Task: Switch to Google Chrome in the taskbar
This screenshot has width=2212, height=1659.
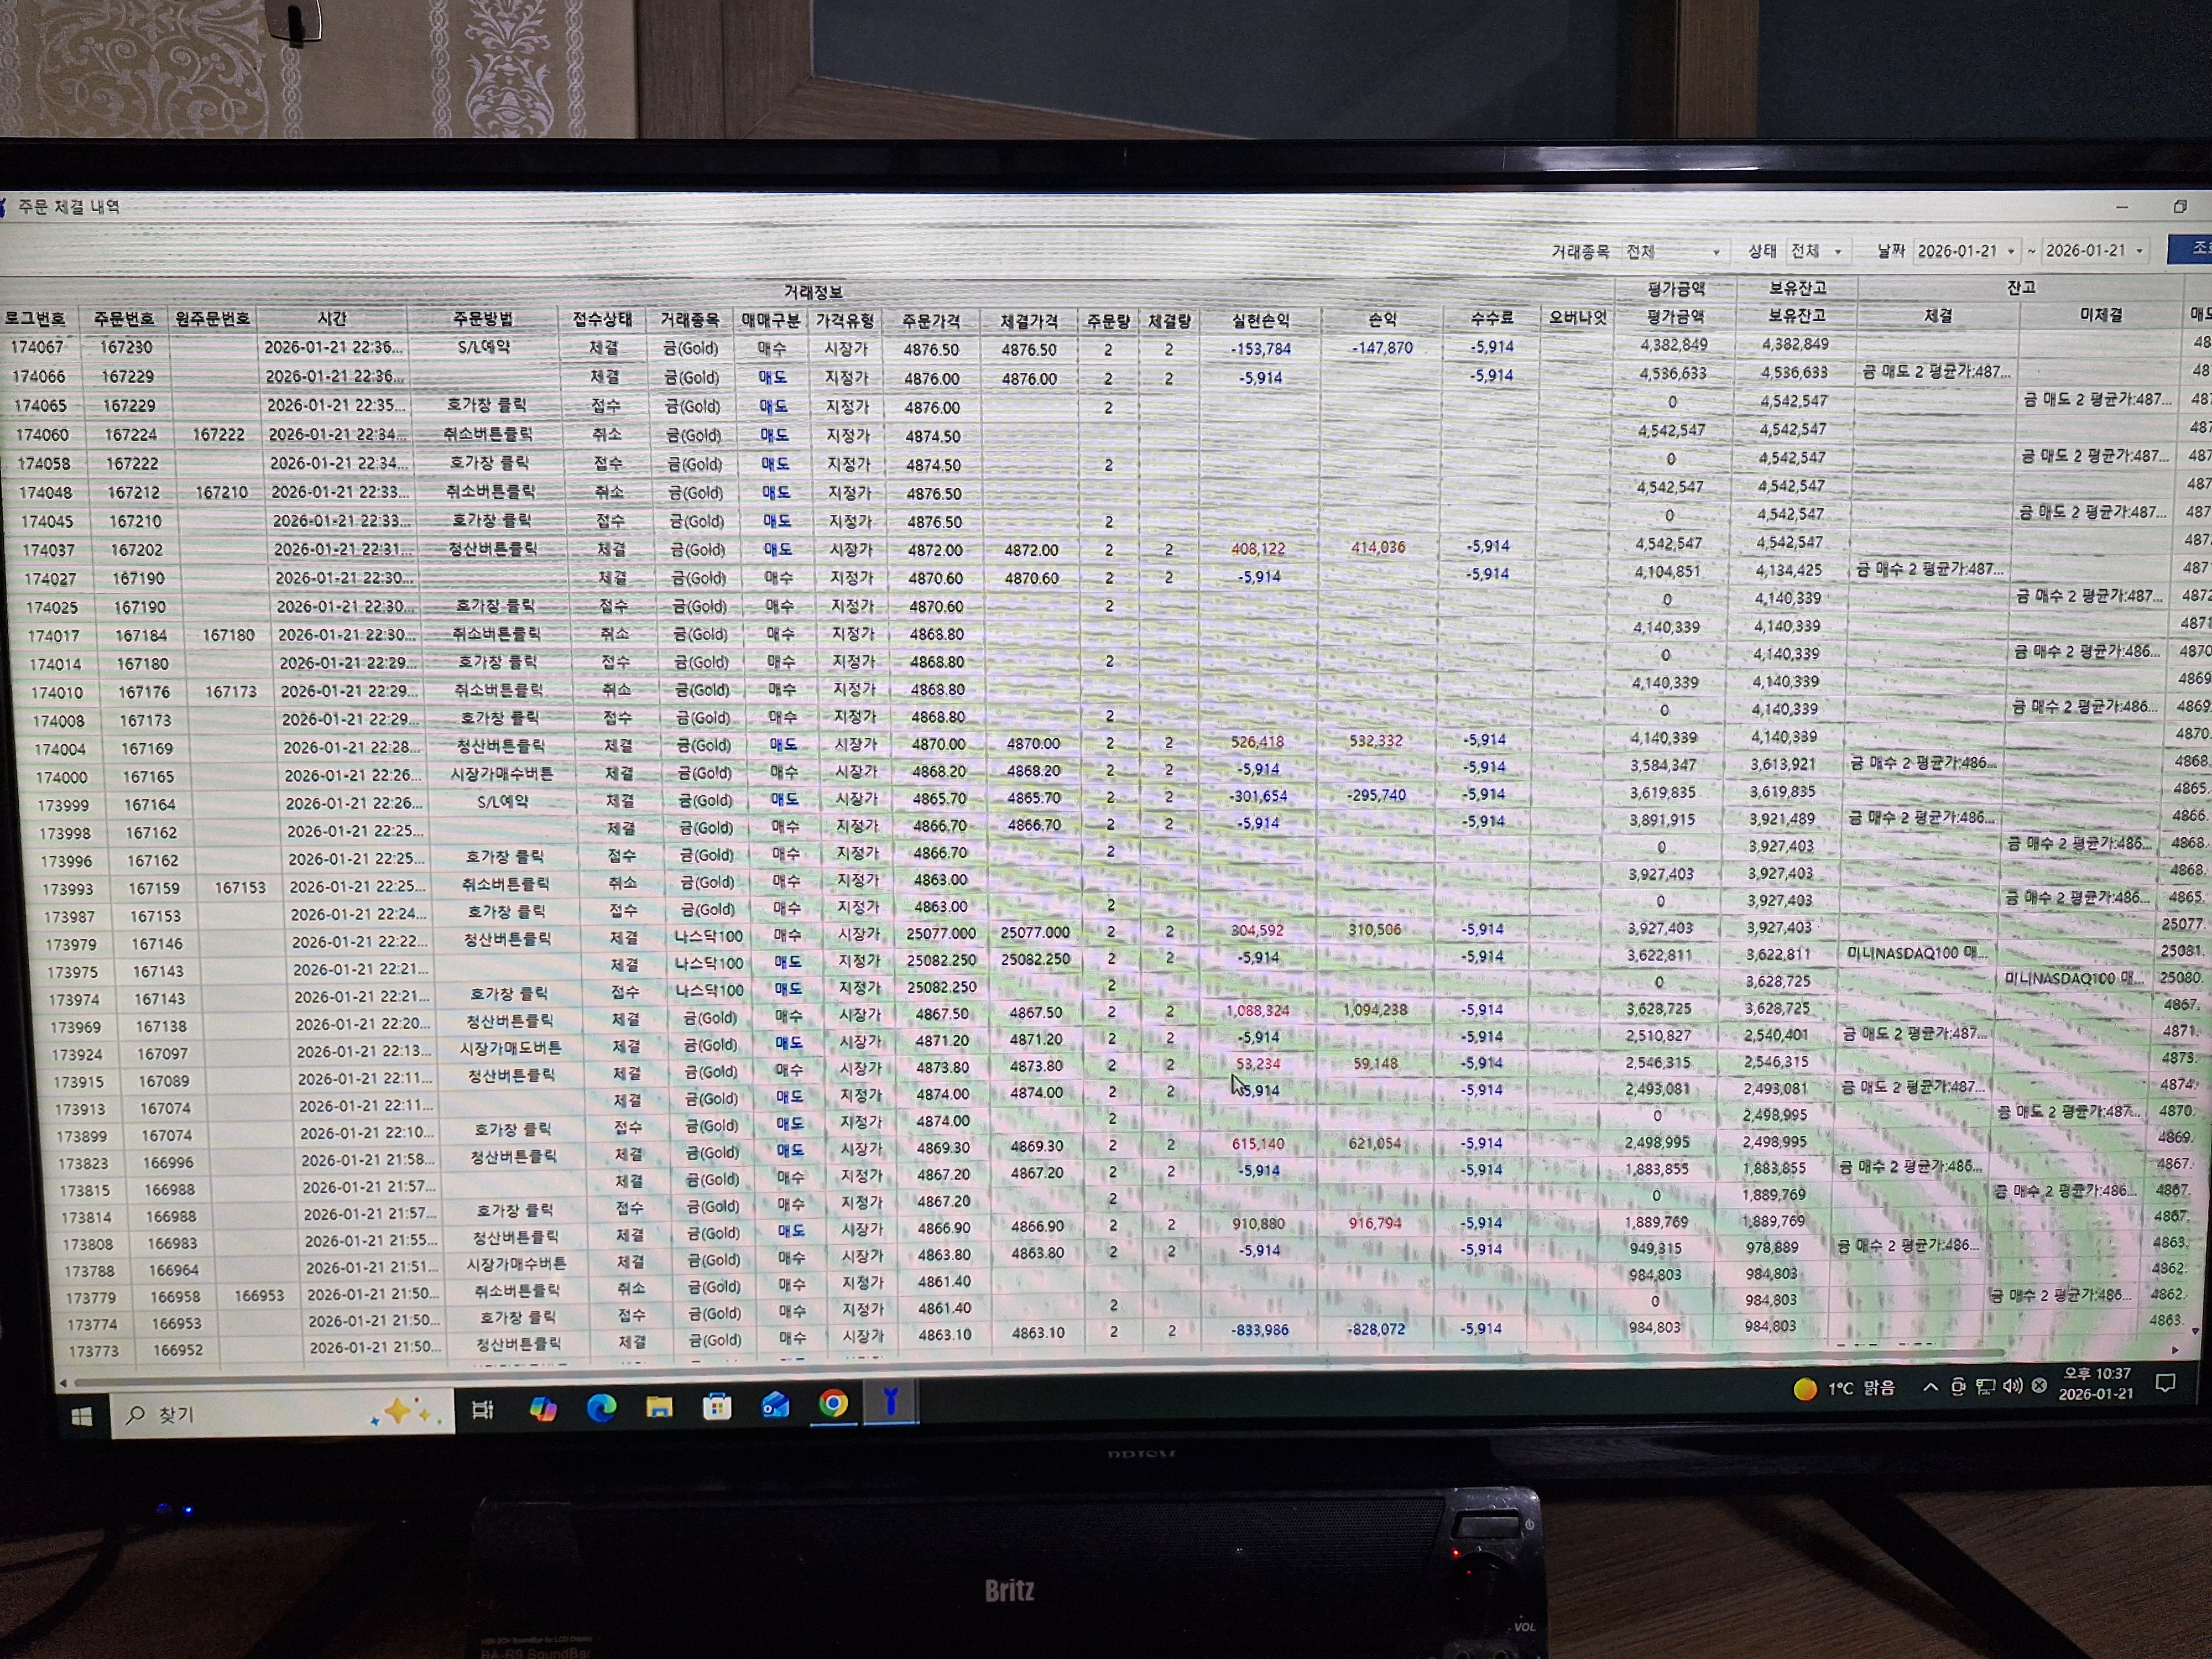Action: [x=833, y=1404]
